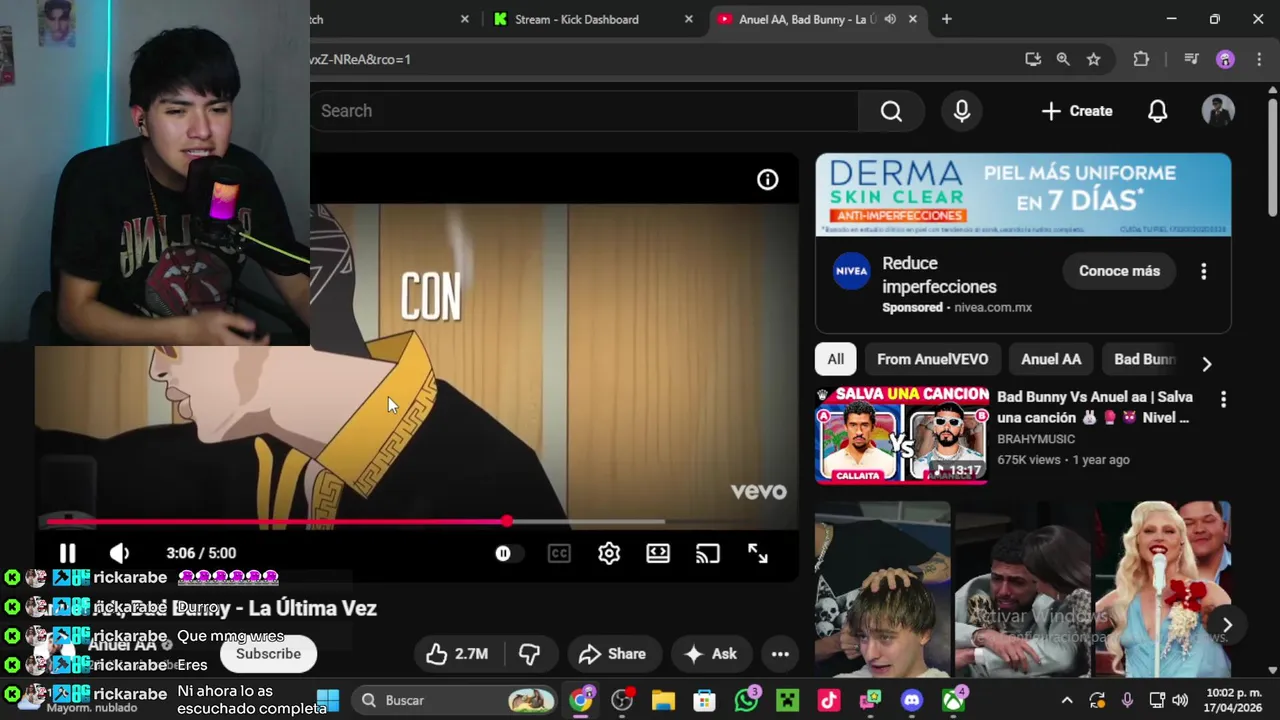Close the Anuel AA YouTube tab
This screenshot has height=720, width=1280.
point(912,19)
